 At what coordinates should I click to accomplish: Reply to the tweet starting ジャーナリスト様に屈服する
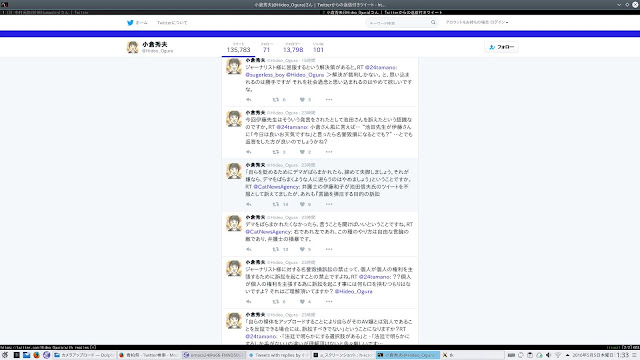(249, 100)
